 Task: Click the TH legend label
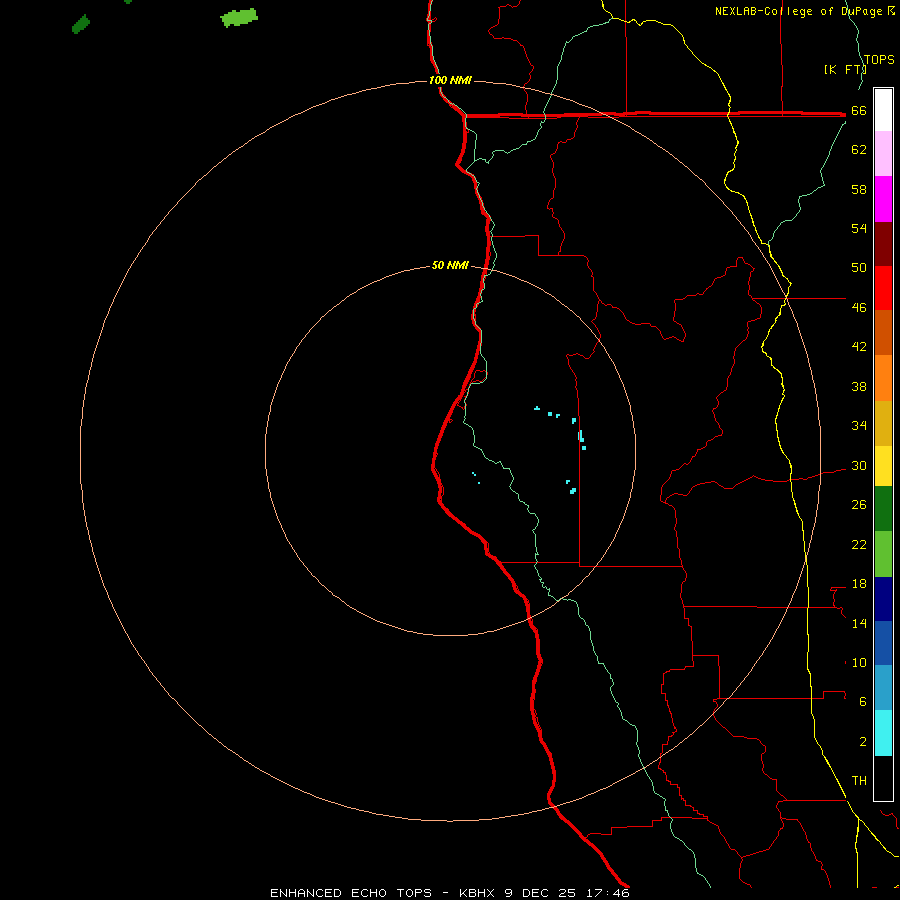[859, 781]
